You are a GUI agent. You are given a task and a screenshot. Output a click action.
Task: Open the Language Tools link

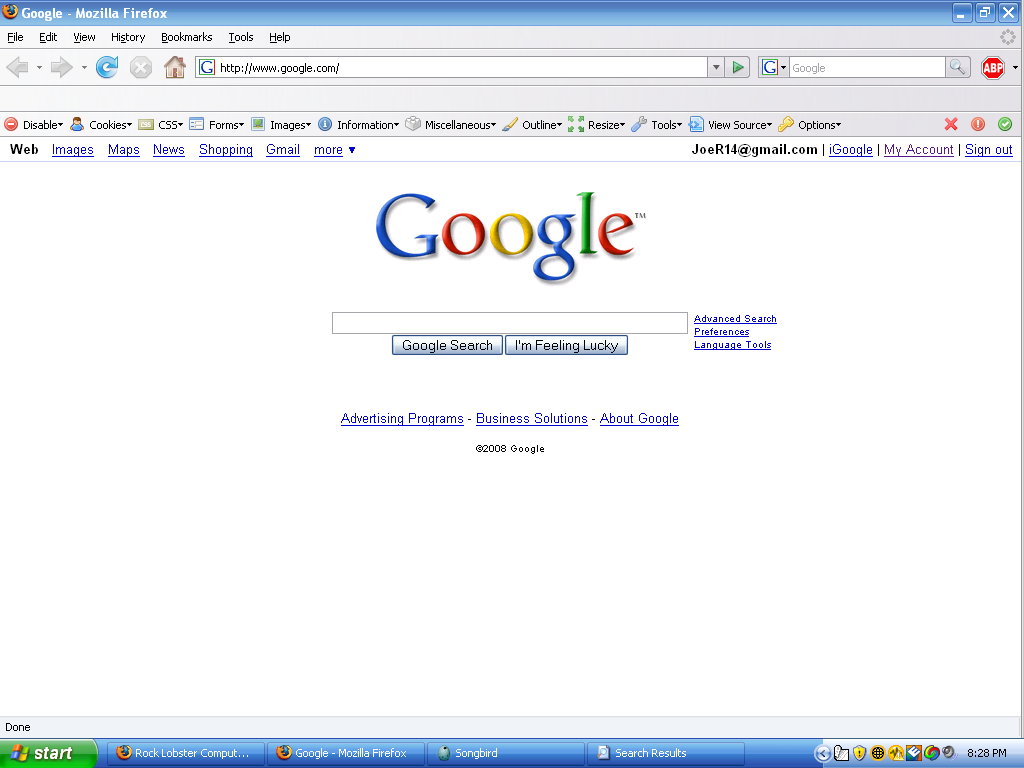point(732,345)
